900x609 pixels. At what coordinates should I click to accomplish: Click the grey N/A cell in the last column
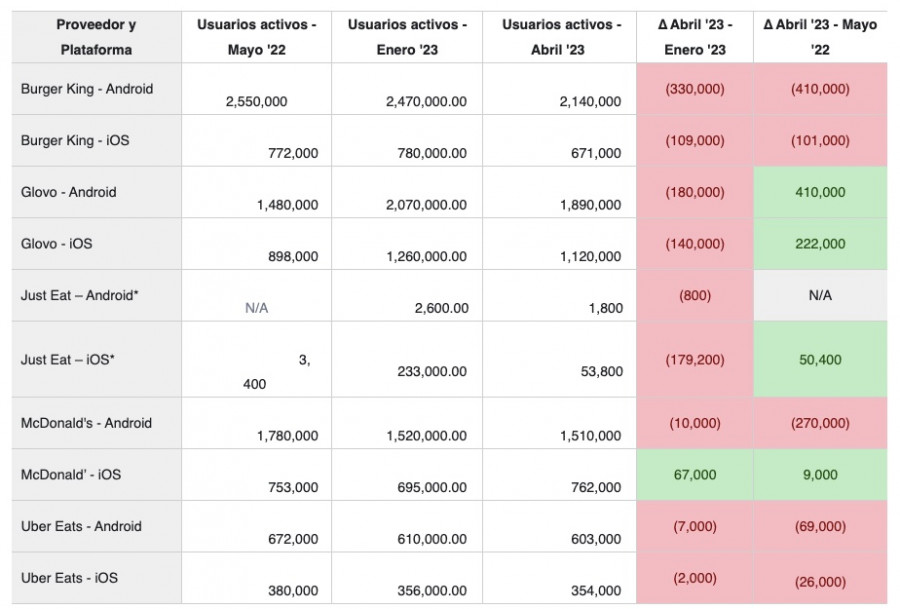point(820,296)
